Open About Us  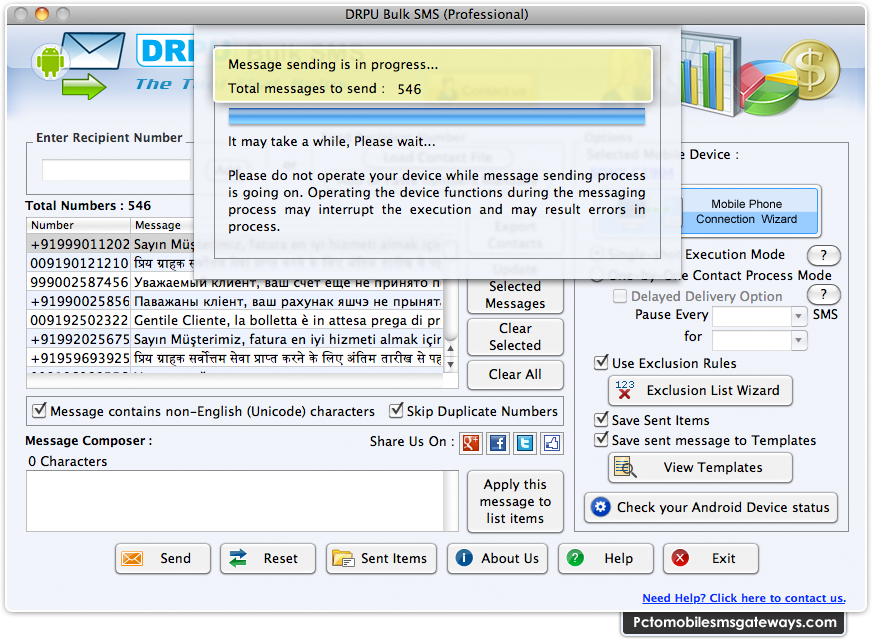[x=497, y=558]
